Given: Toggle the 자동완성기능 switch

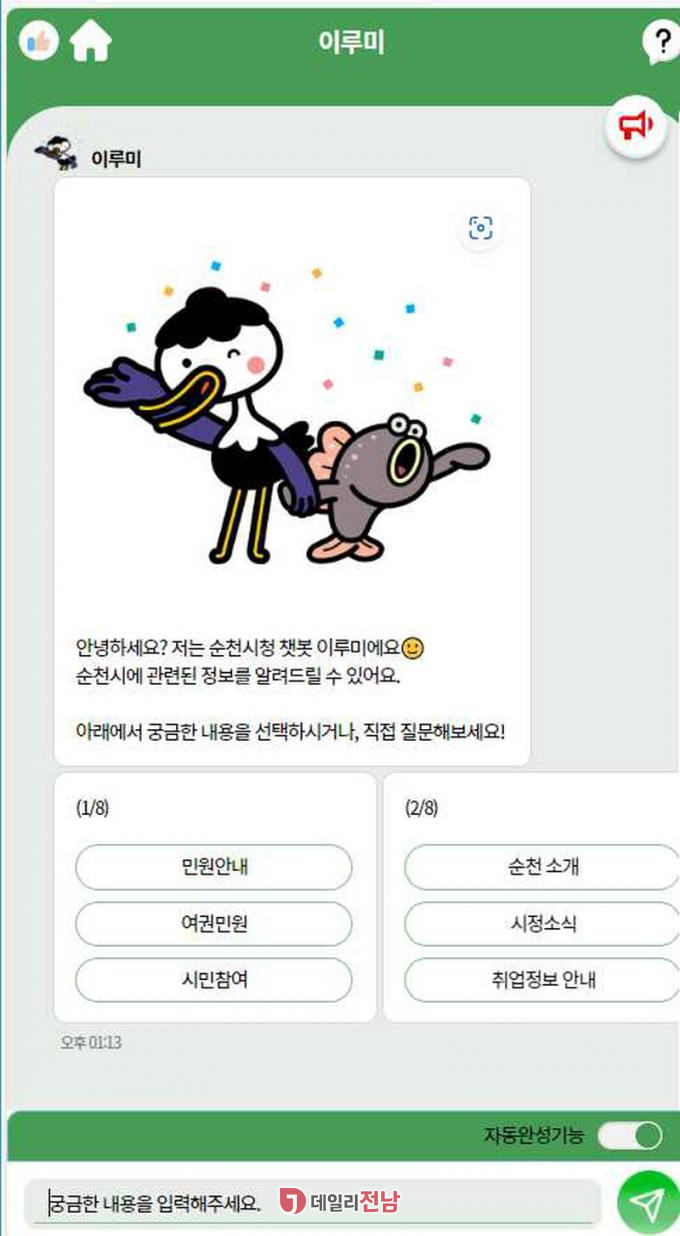Looking at the screenshot, I should [x=631, y=1136].
